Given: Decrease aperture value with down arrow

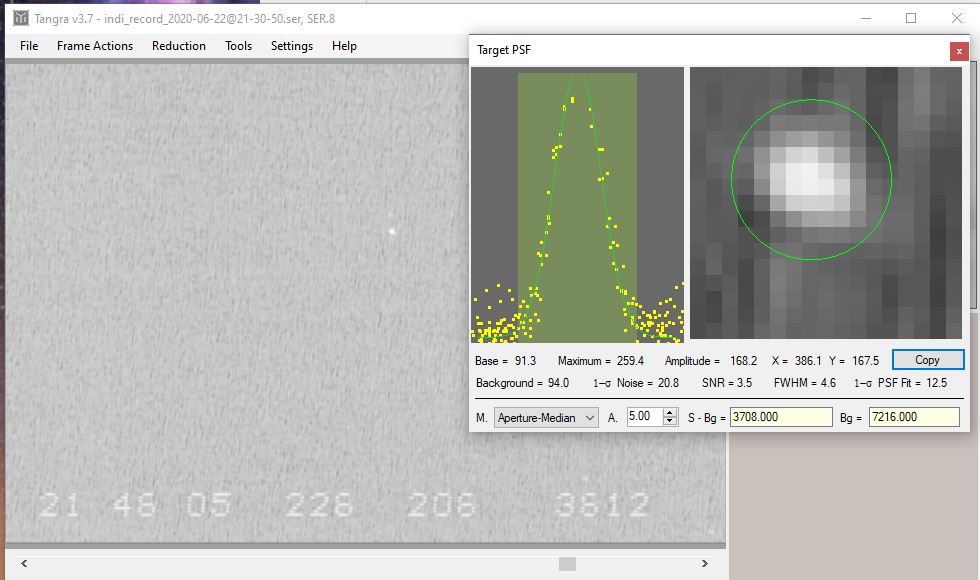Looking at the screenshot, I should [670, 422].
